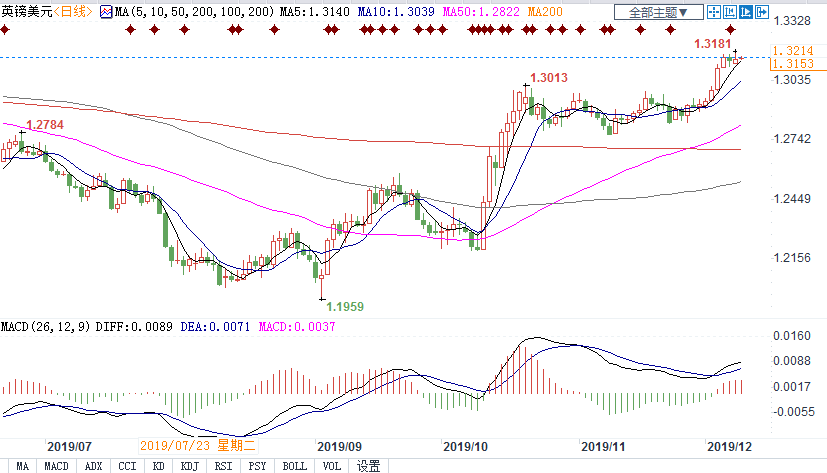The height and width of the screenshot is (473, 827).
Task: Show the ADX indicator
Action: [x=93, y=465]
